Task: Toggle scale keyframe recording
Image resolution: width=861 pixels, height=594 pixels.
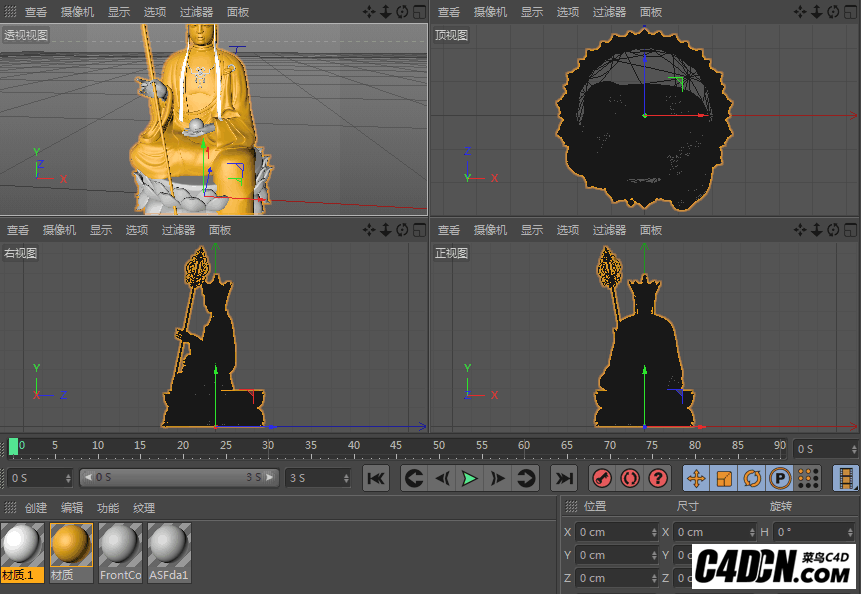Action: 724,478
